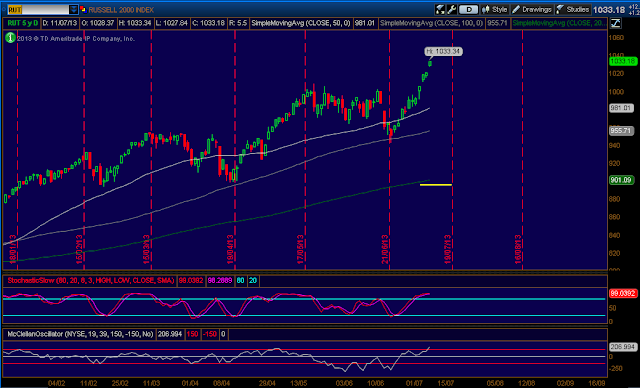Click the H: 1033.34 value in header

[135, 23]
